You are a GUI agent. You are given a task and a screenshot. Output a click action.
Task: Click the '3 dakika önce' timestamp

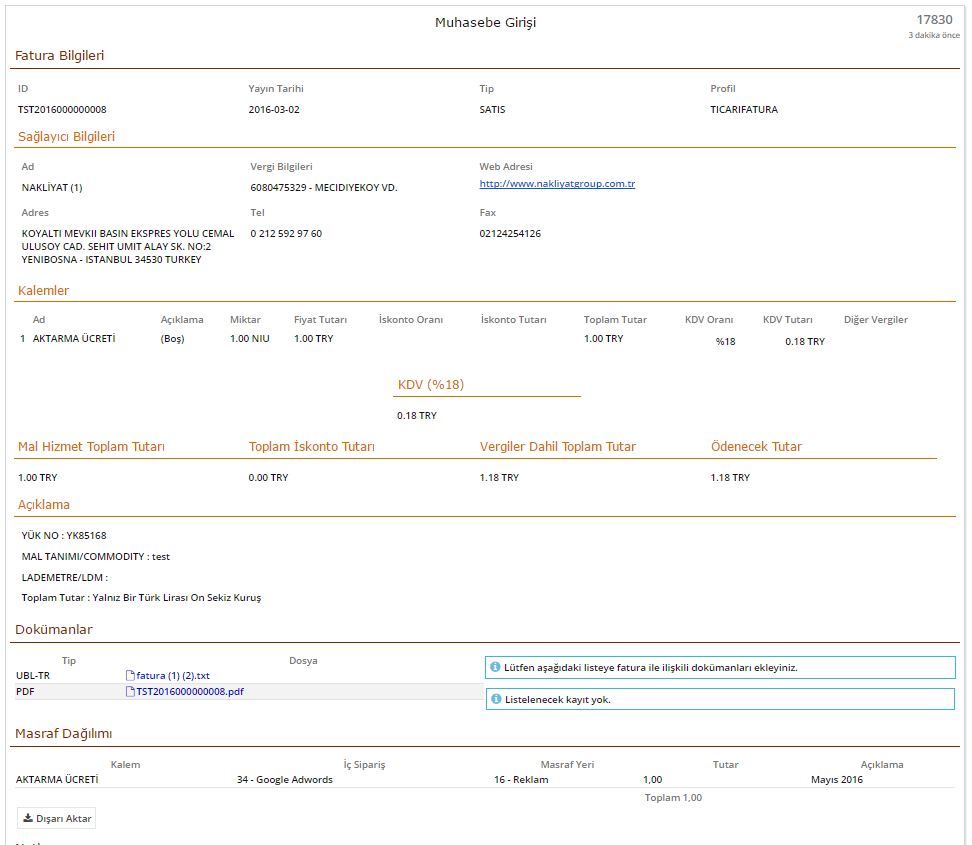coord(933,35)
